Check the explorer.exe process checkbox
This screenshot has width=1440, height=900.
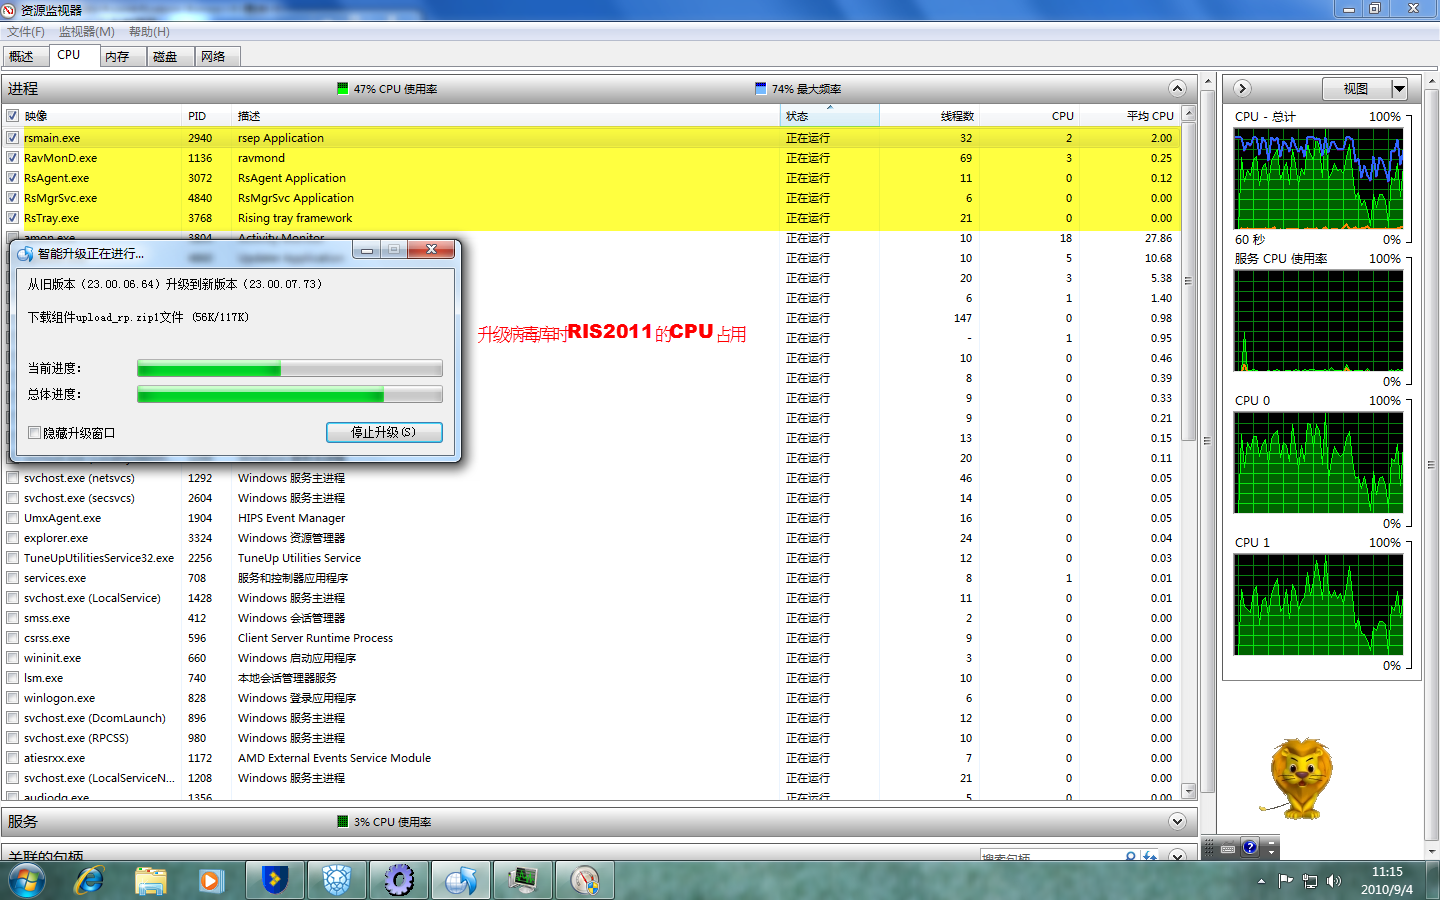pyautogui.click(x=13, y=538)
